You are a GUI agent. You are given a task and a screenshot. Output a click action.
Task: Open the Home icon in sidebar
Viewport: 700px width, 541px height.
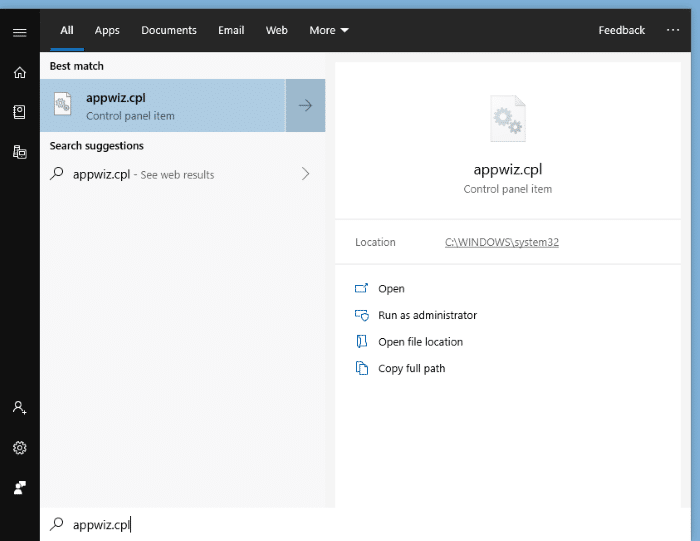click(x=20, y=72)
